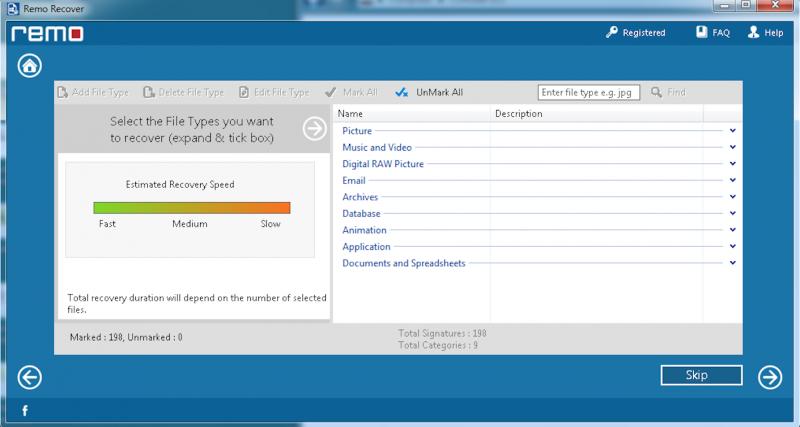Expand Documents and Spreadsheets chevron
Viewport: 800px width, 427px height.
[x=733, y=263]
